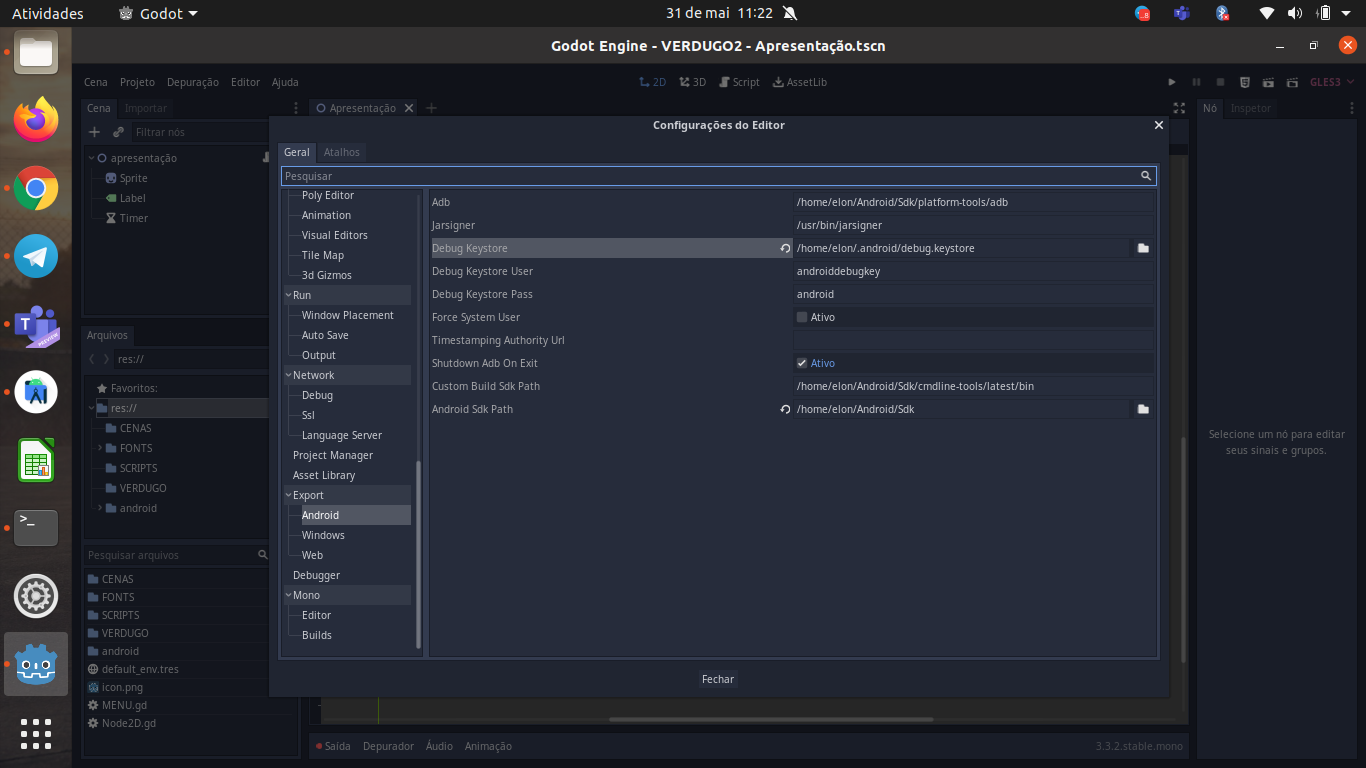
Task: Switch to 2D workspace
Action: [653, 82]
